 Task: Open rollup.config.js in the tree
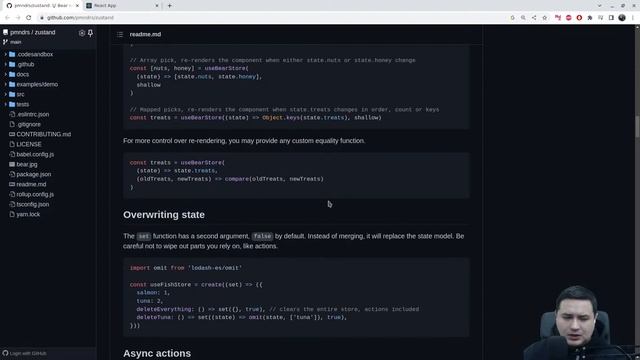point(35,194)
